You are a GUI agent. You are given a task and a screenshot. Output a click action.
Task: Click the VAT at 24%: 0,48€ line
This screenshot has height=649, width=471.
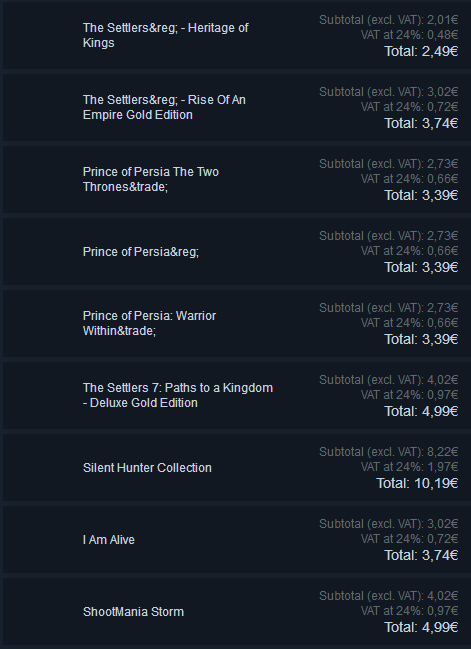point(410,35)
